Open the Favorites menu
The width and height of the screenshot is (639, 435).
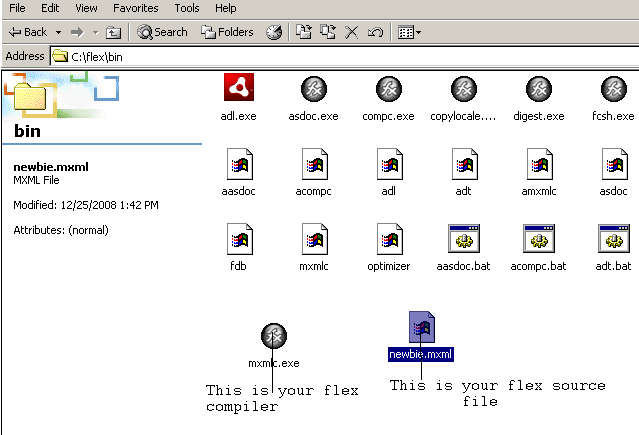tap(136, 8)
